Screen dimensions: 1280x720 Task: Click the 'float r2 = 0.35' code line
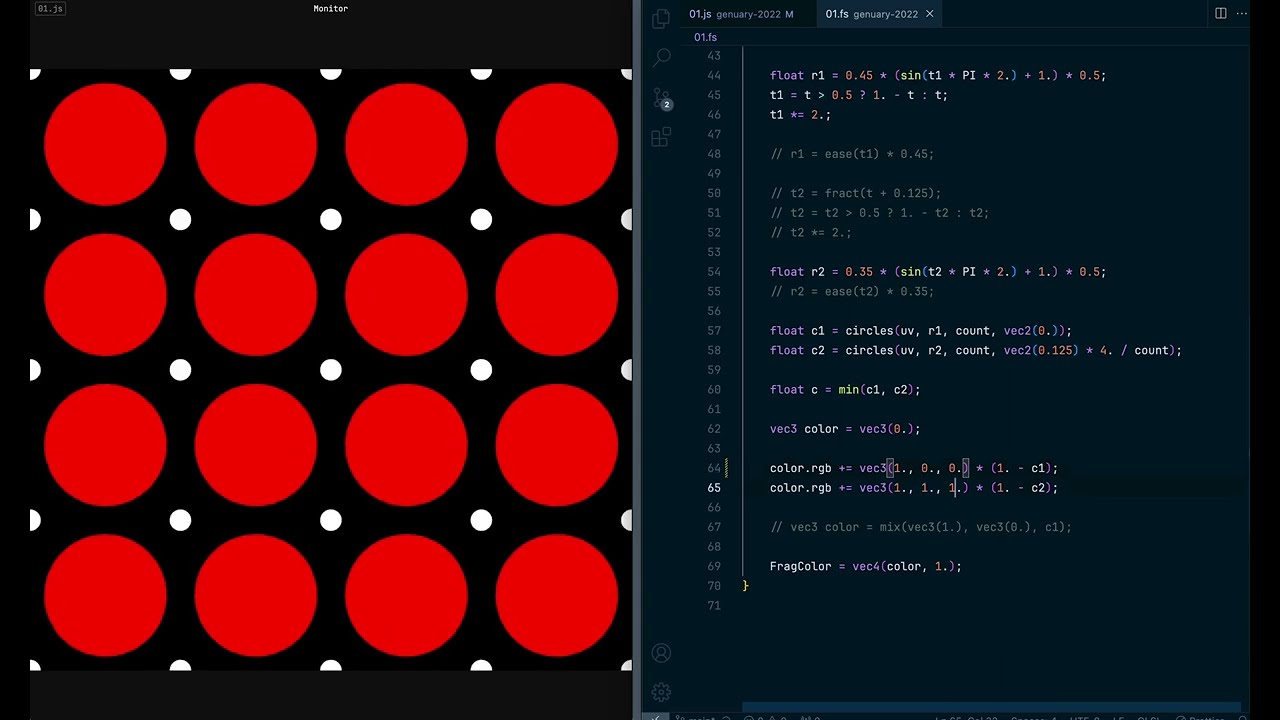pyautogui.click(x=938, y=271)
